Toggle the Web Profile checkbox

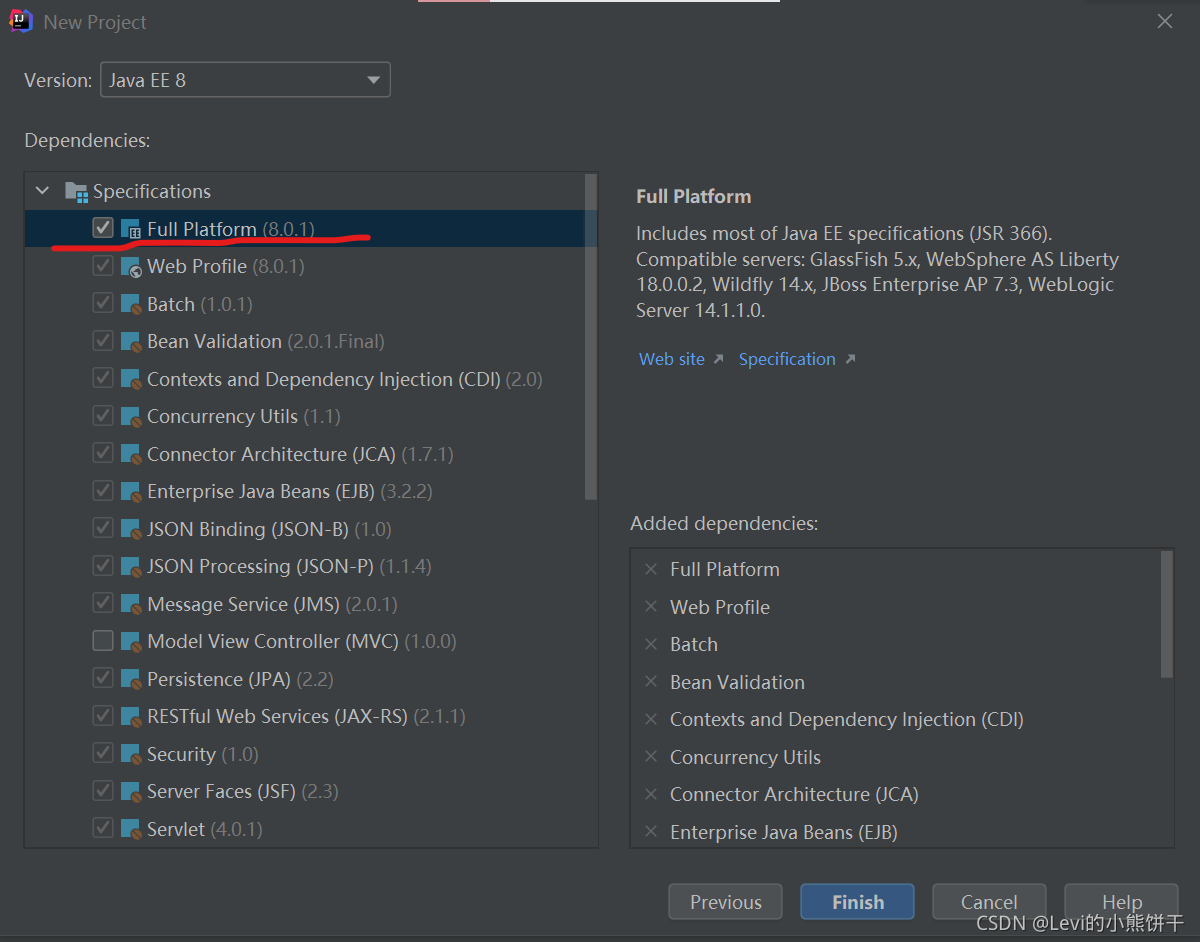click(103, 266)
